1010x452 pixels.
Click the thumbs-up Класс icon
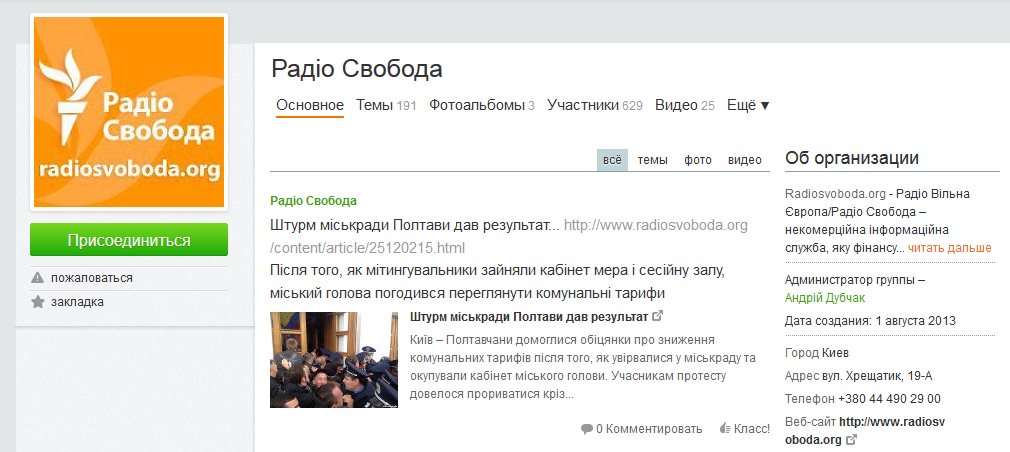point(725,428)
